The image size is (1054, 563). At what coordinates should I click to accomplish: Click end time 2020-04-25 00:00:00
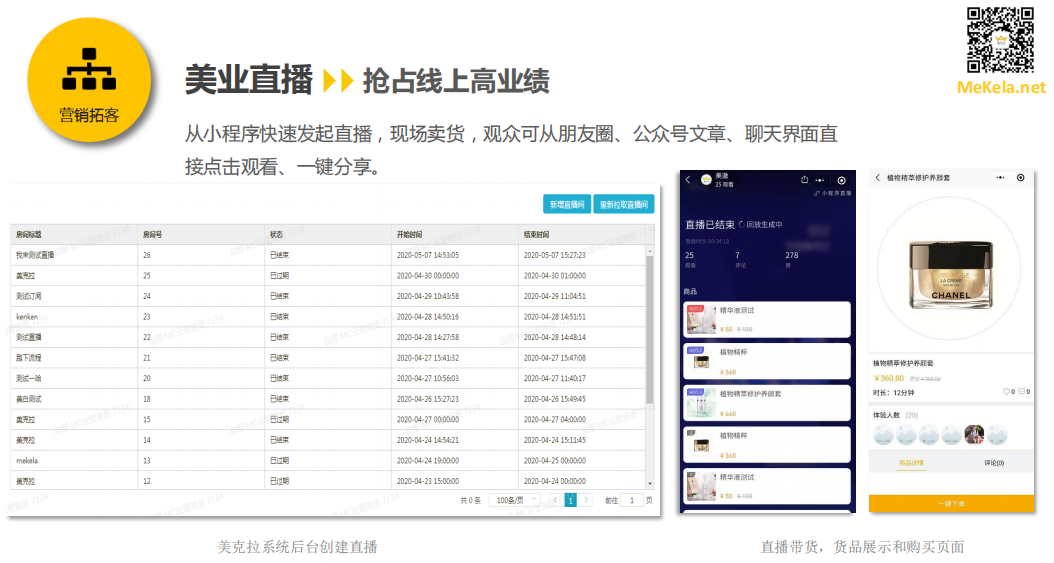tap(555, 461)
